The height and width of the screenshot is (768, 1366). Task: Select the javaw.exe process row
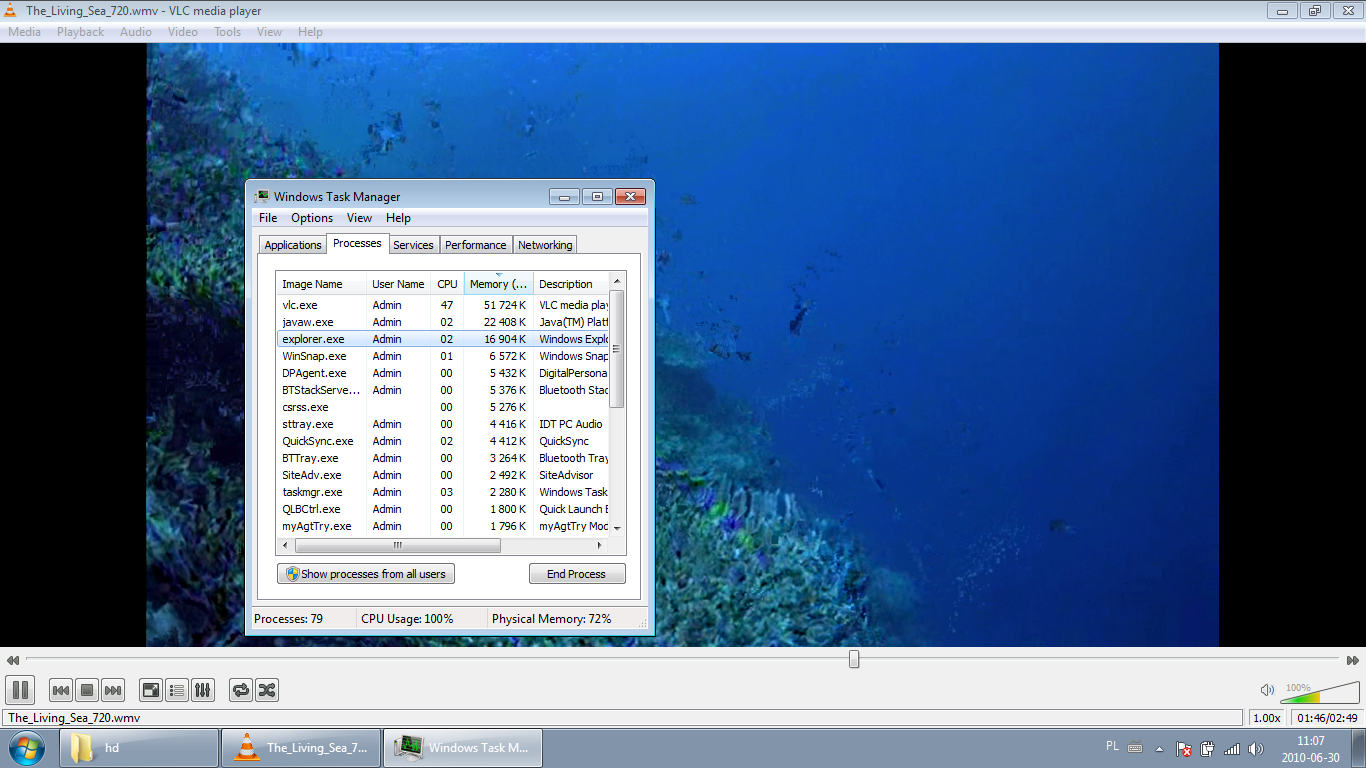(443, 322)
